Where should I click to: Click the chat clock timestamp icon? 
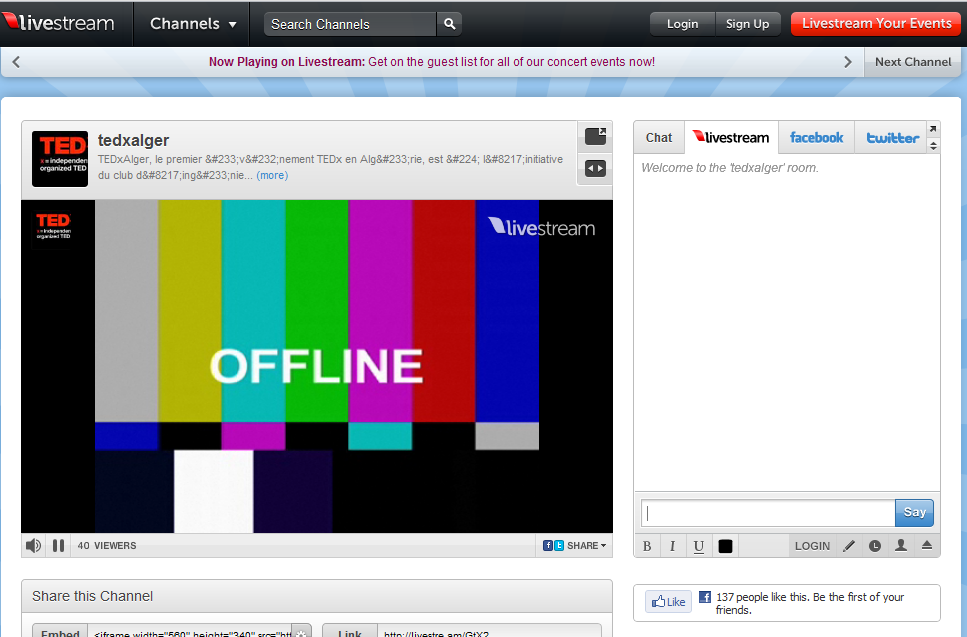click(x=875, y=546)
